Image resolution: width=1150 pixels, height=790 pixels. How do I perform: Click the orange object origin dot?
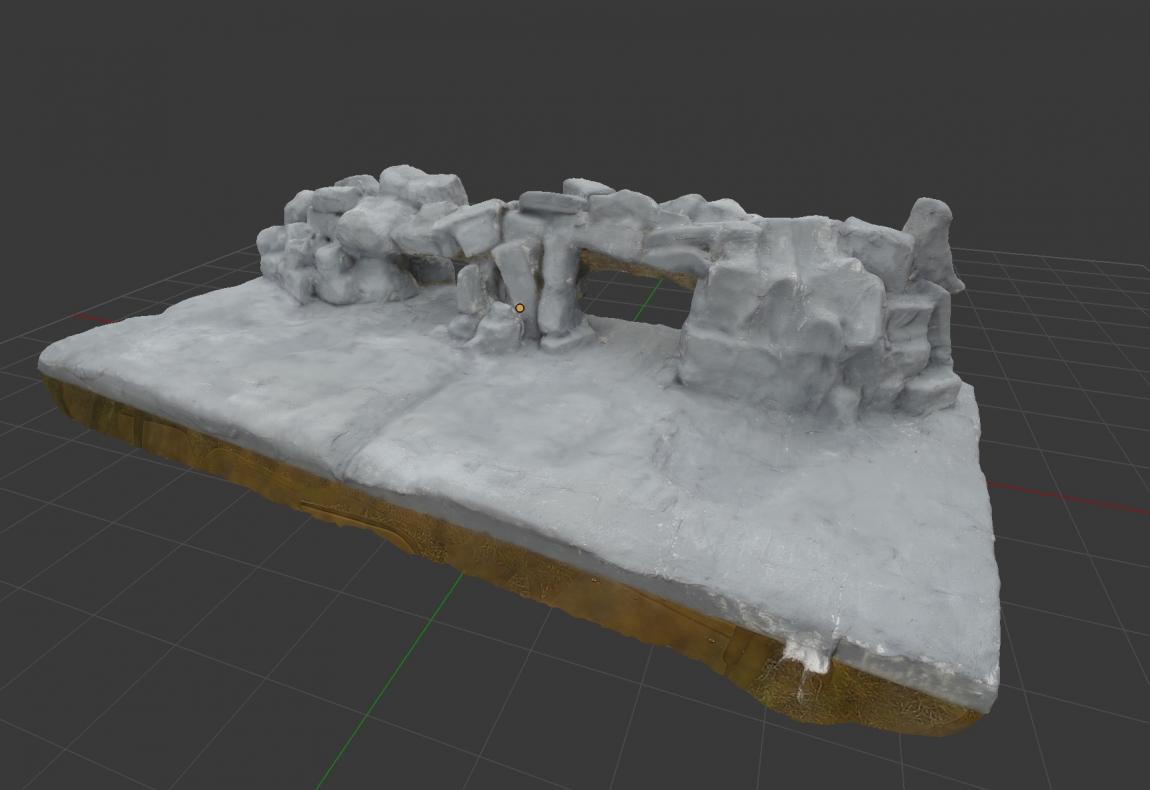point(520,309)
